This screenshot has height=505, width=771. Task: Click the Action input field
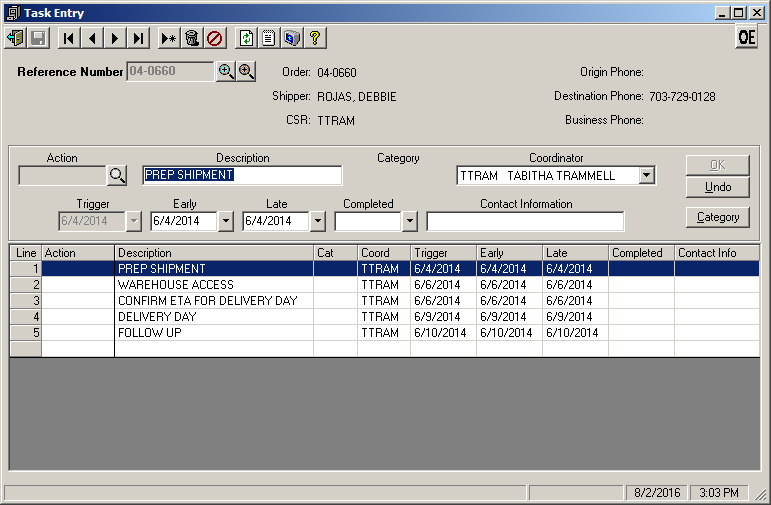62,175
